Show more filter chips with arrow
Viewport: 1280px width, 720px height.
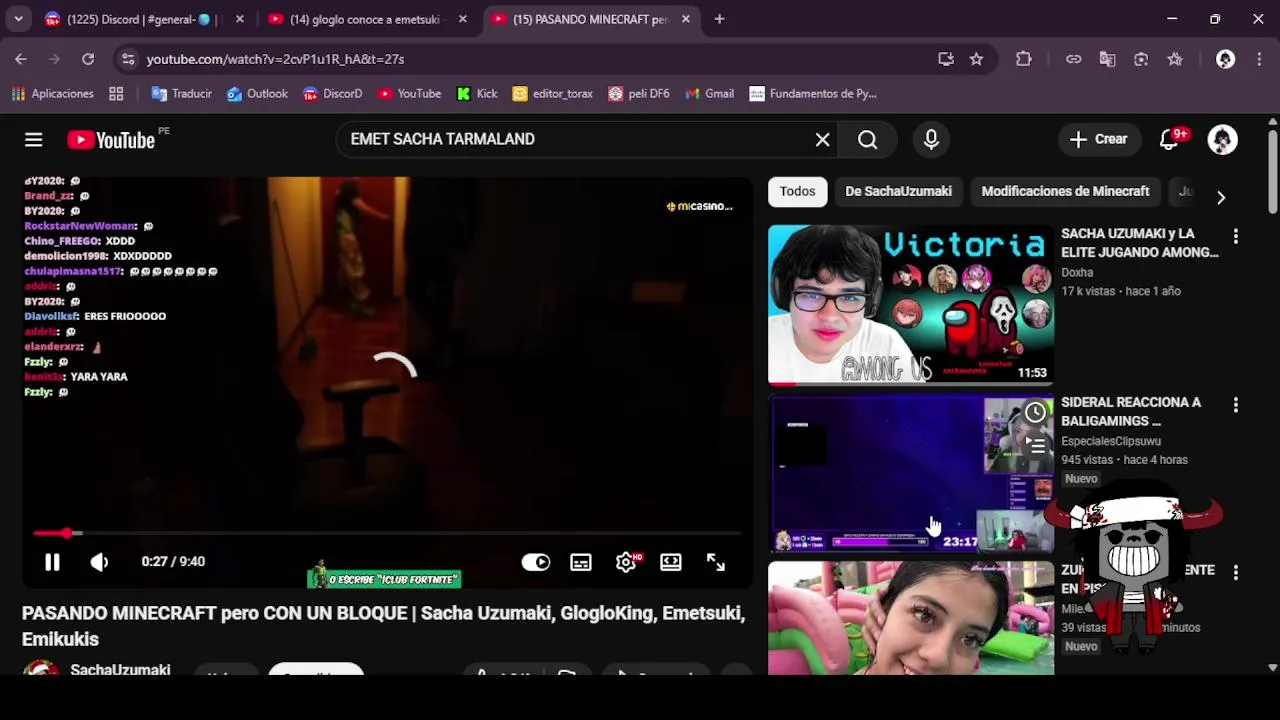point(1221,197)
